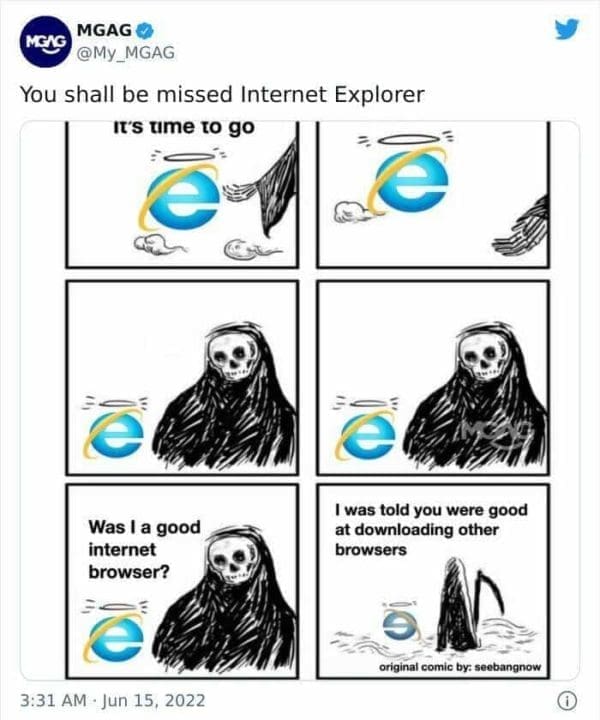
Task: Open the MGAG display name
Action: point(105,30)
